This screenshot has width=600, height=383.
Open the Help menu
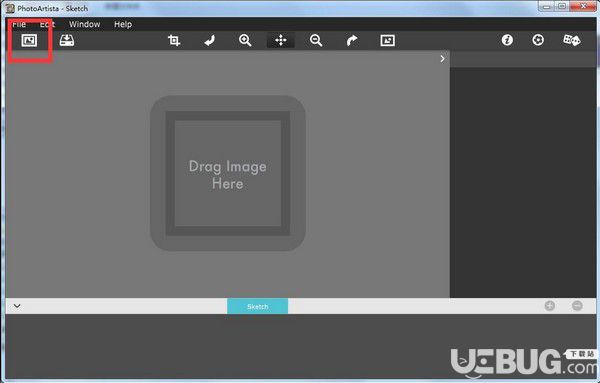pos(123,24)
